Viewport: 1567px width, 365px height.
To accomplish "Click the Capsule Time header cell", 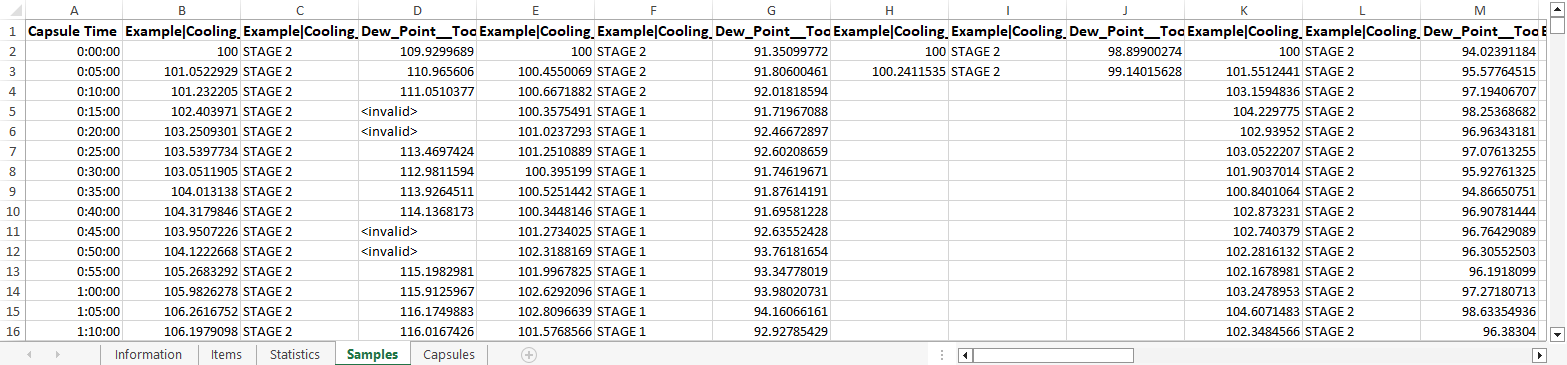I will coord(74,31).
